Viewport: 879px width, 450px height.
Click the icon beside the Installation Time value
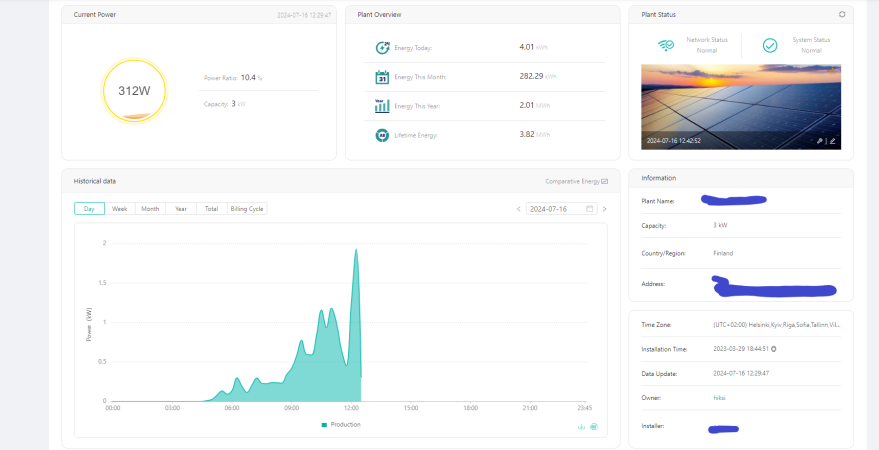coord(774,349)
